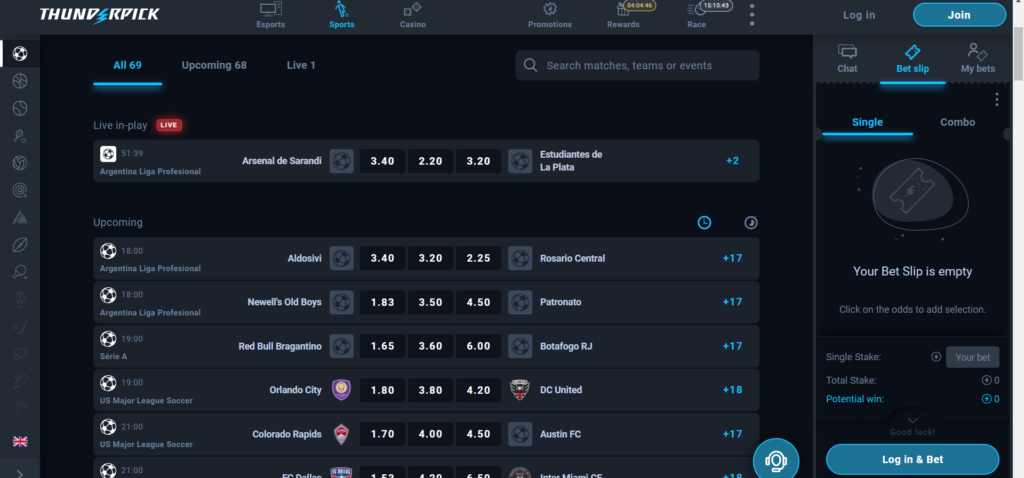Open the Sports section
The height and width of the screenshot is (478, 1024).
pyautogui.click(x=342, y=16)
